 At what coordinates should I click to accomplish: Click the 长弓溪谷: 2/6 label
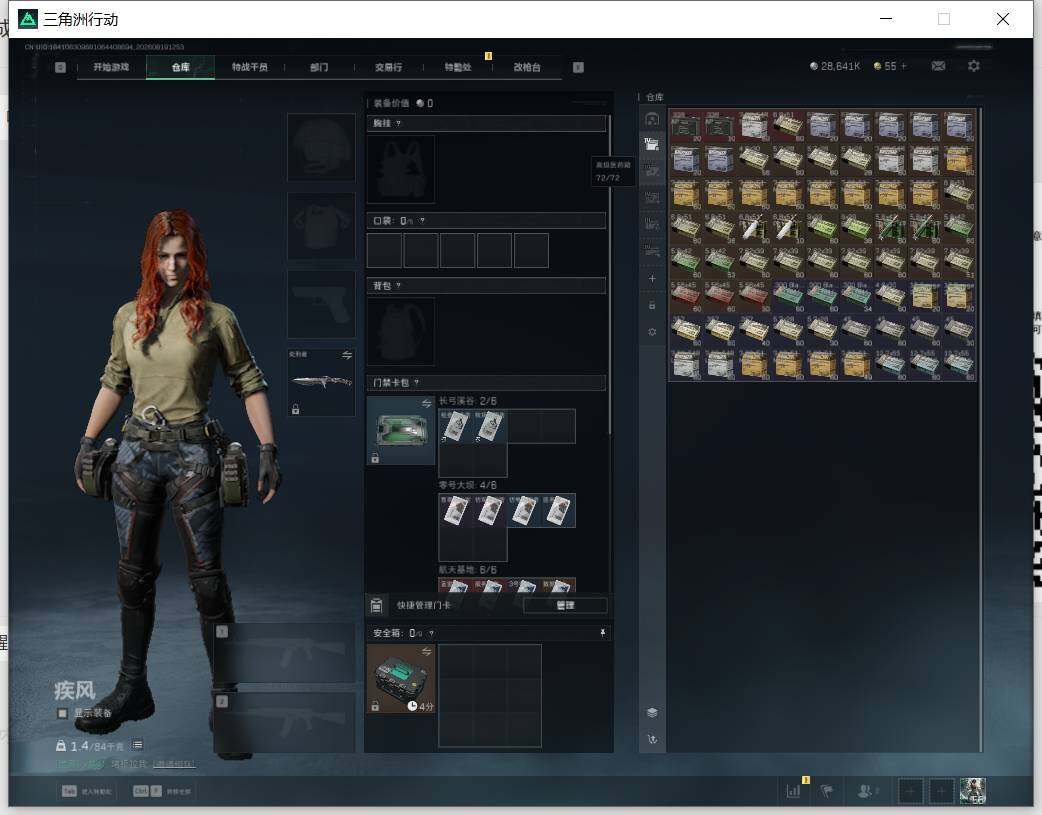click(x=467, y=401)
